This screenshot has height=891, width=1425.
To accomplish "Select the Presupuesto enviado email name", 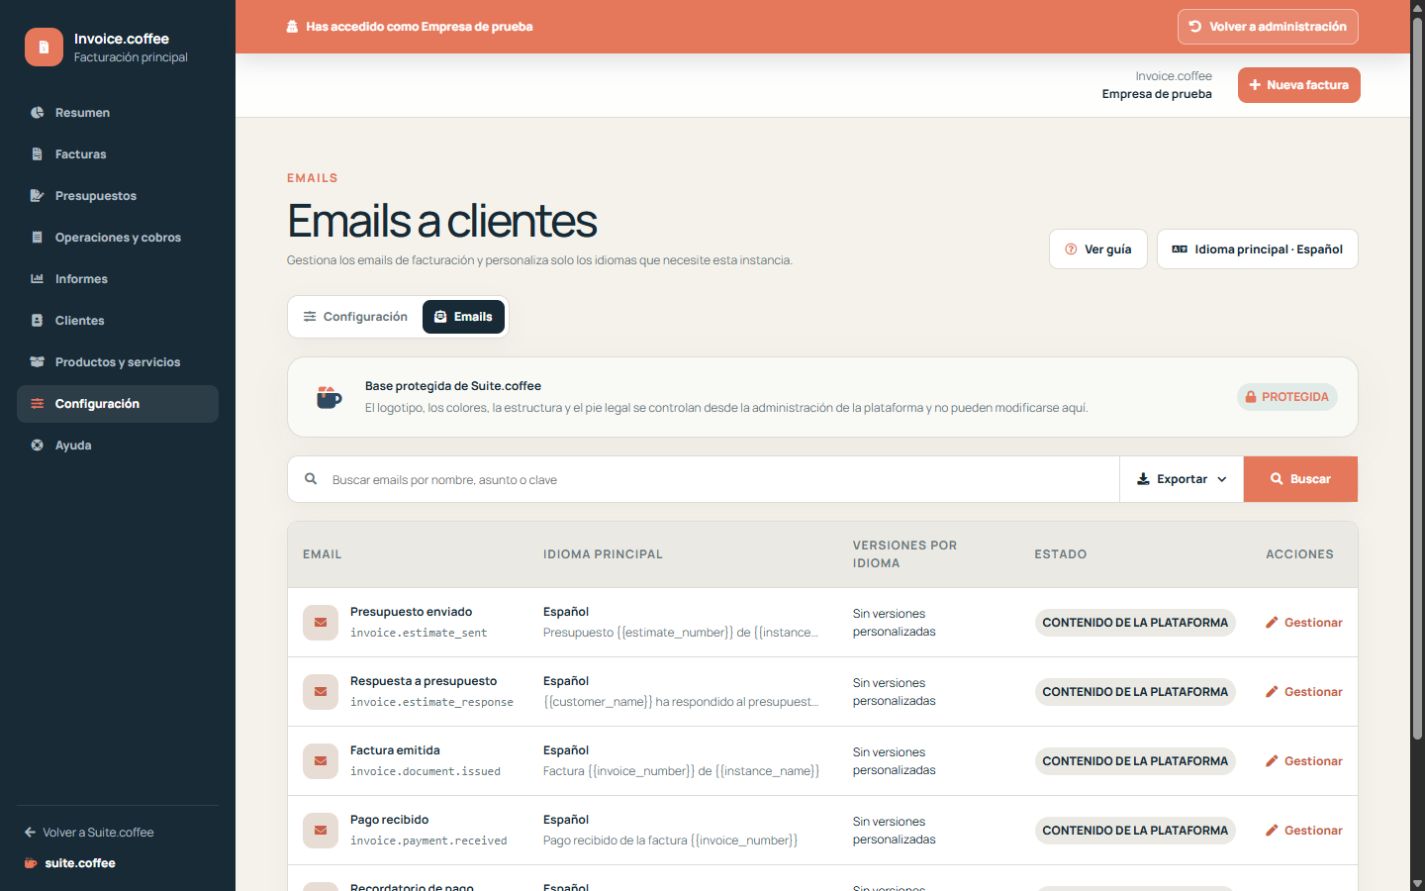I will [x=411, y=612].
